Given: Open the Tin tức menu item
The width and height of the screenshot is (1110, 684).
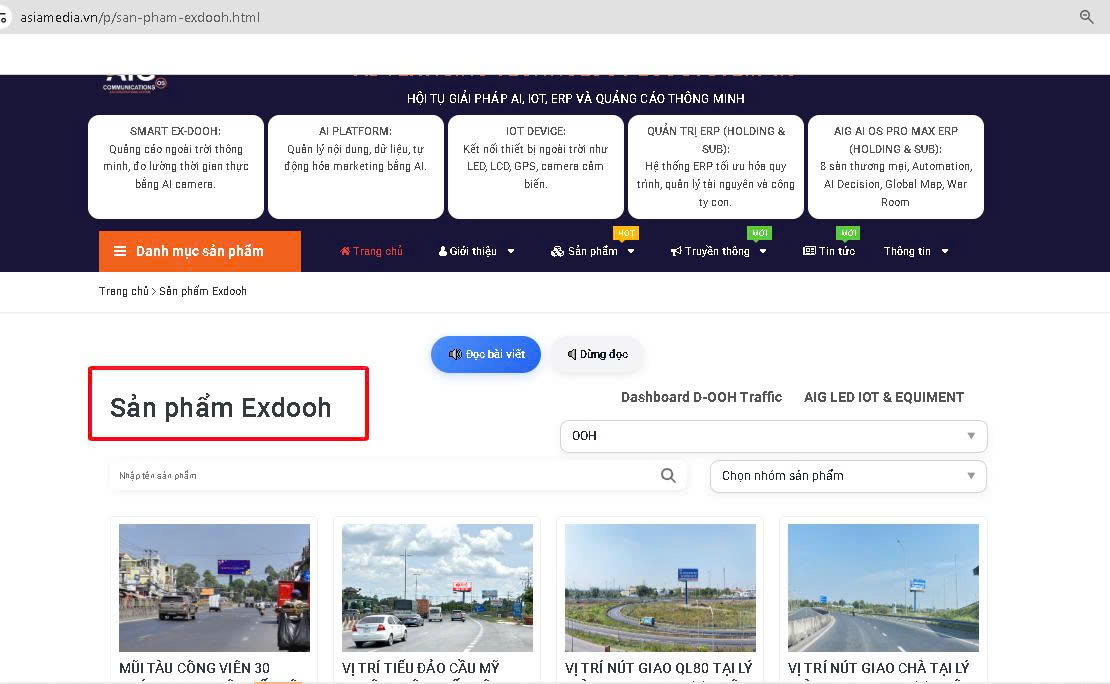Looking at the screenshot, I should click(x=829, y=251).
